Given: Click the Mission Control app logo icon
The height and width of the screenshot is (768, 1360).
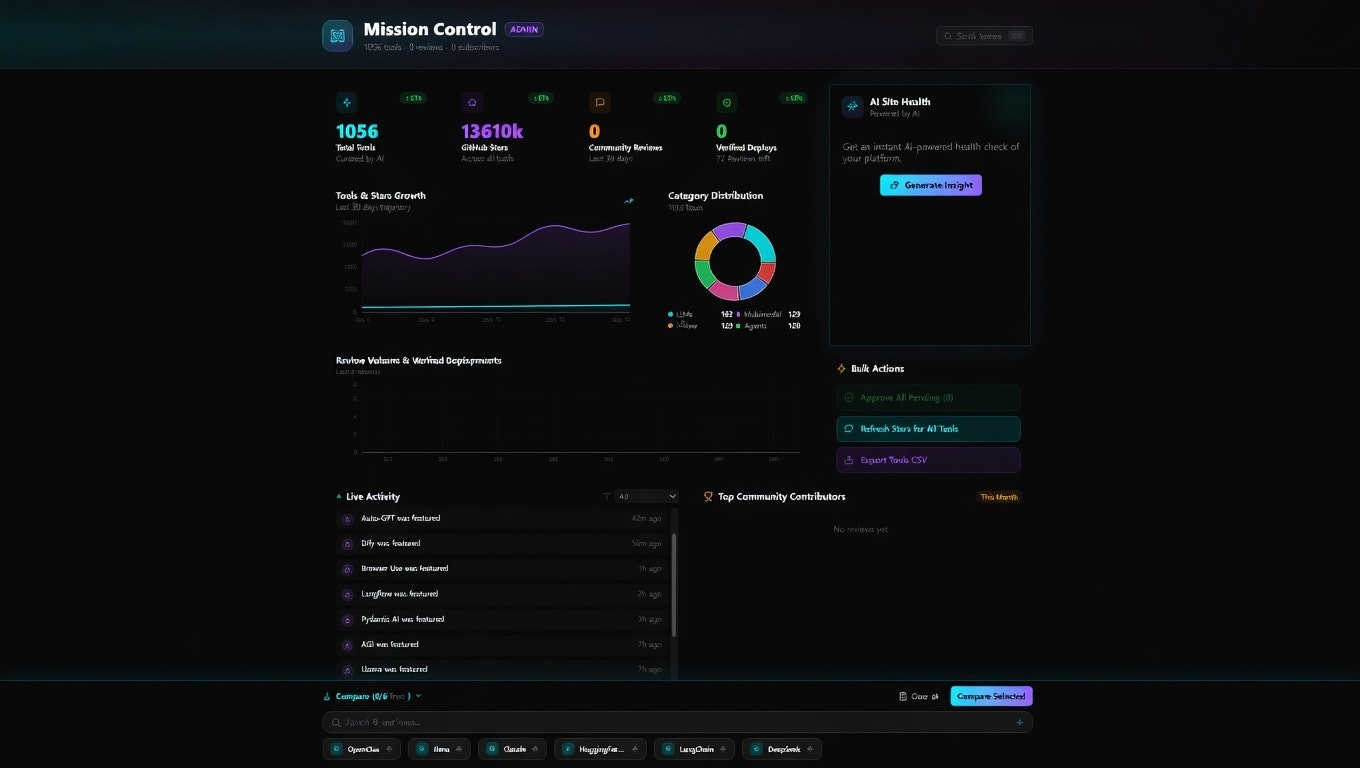Looking at the screenshot, I should pos(337,34).
